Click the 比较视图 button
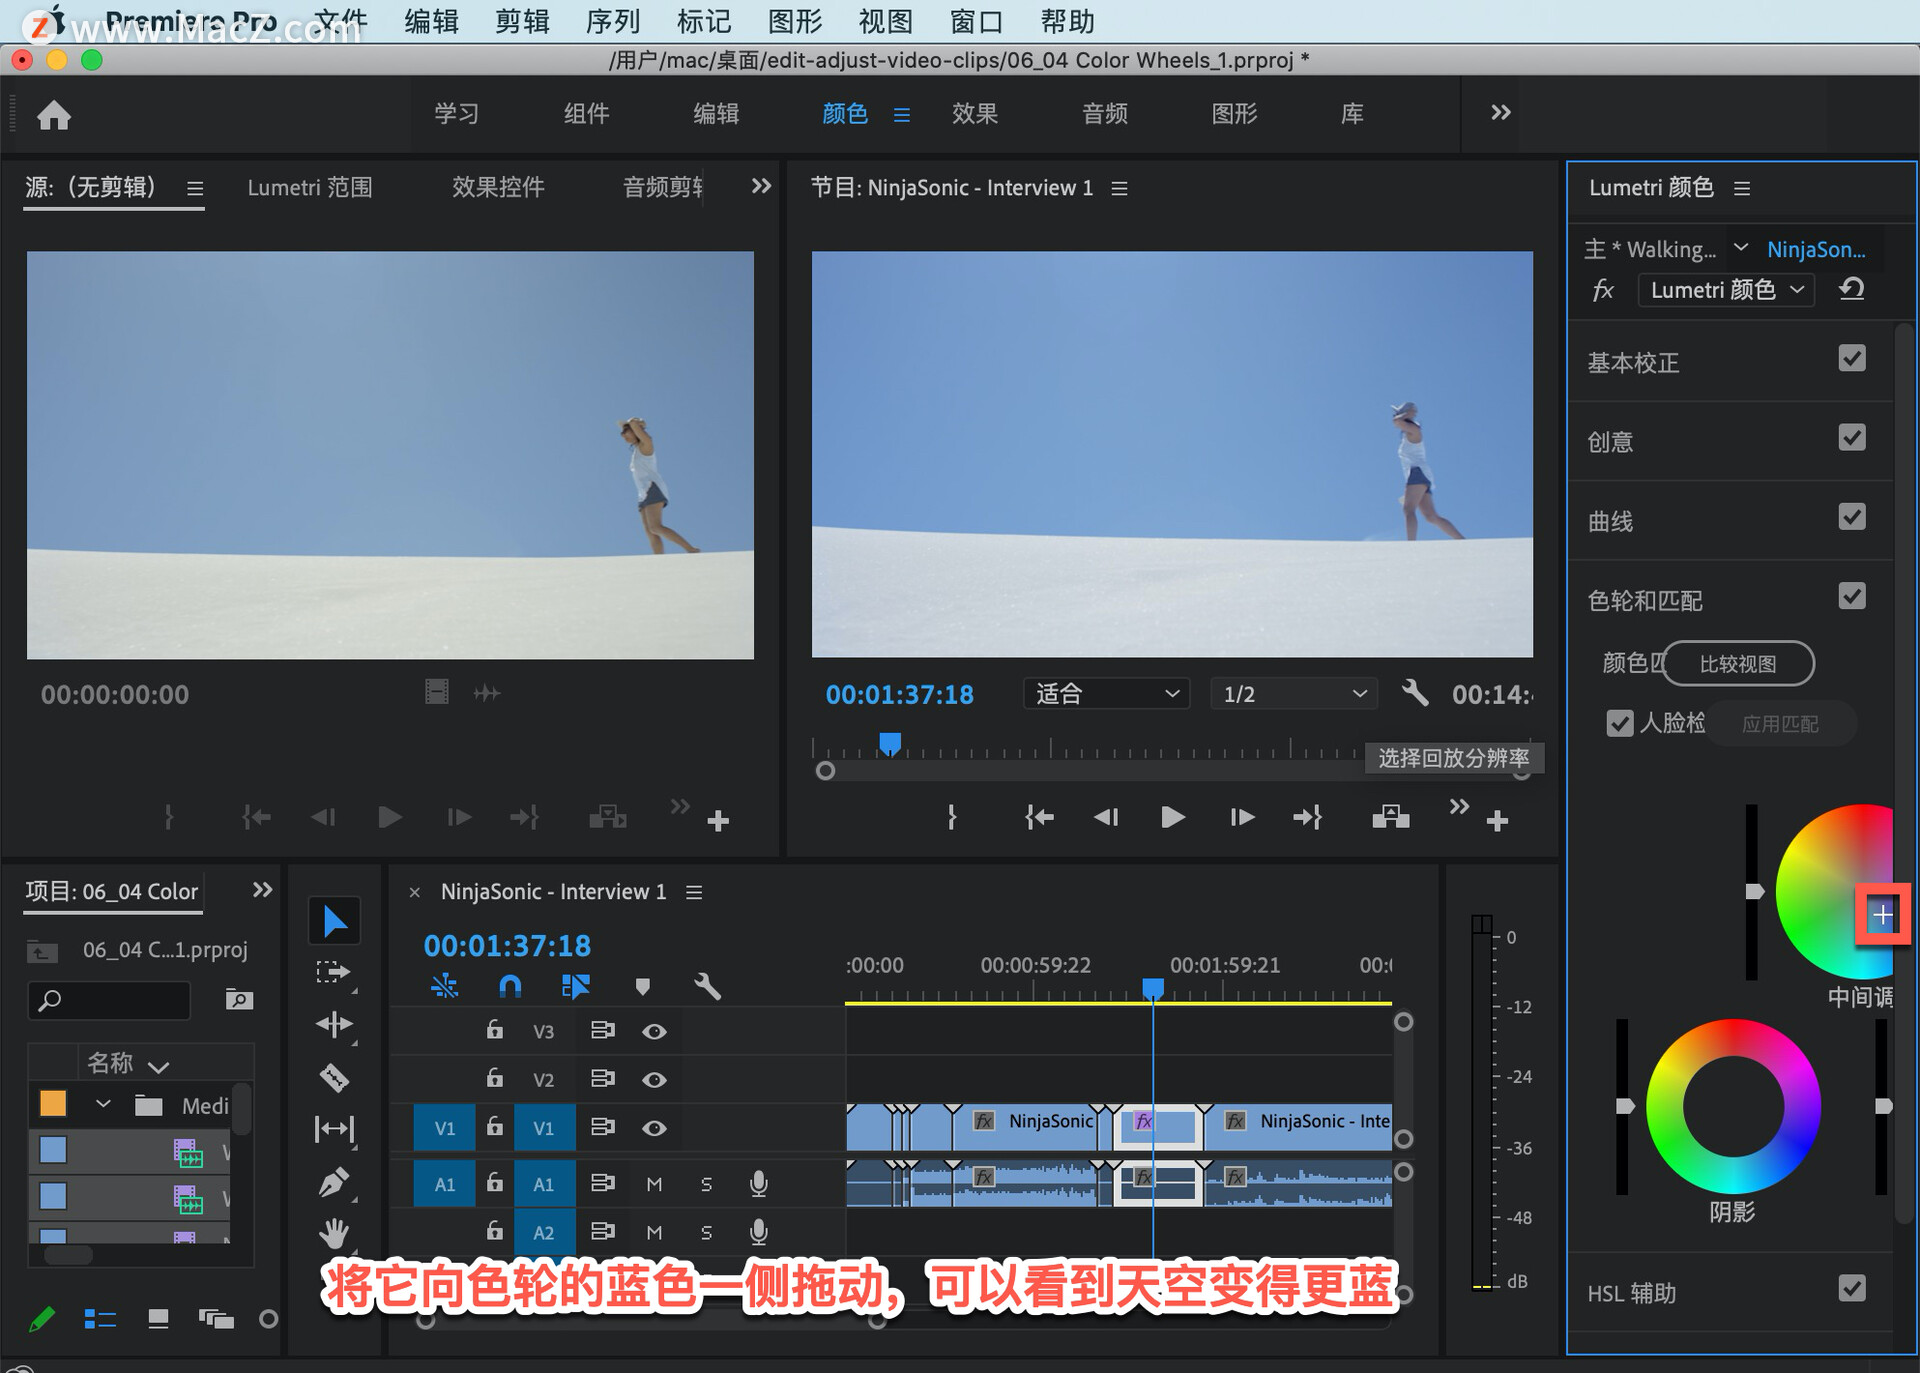 (1738, 664)
